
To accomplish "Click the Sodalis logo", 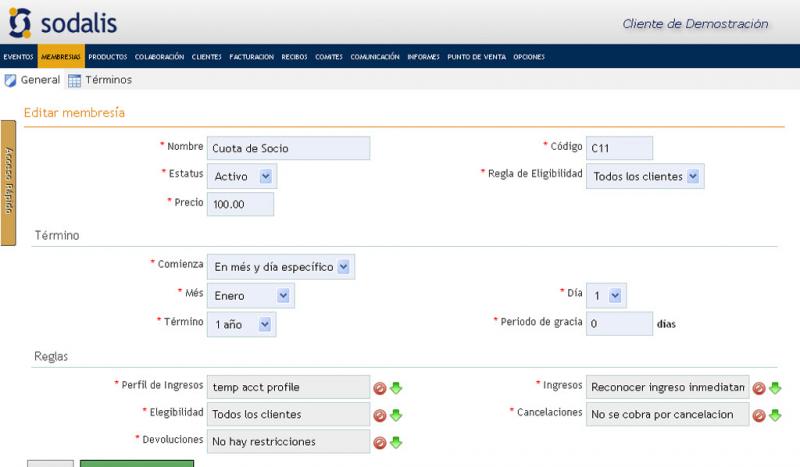I will (63, 21).
